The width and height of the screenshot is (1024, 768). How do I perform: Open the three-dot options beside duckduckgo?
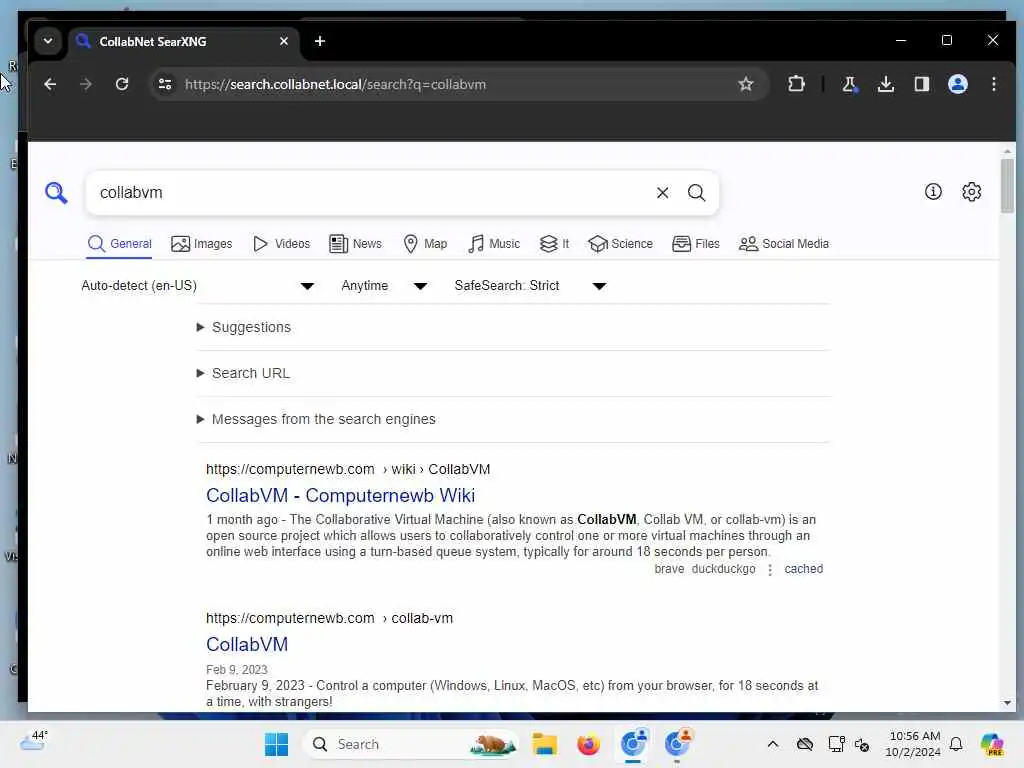[x=770, y=569]
